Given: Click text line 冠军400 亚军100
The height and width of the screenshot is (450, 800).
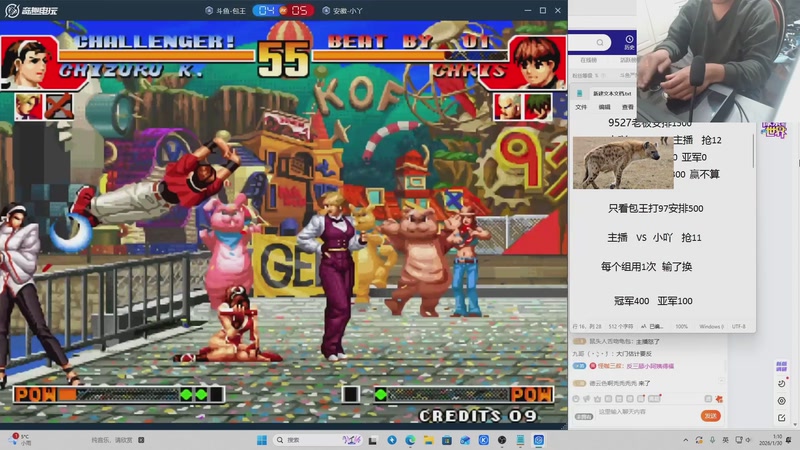Looking at the screenshot, I should click(653, 301).
